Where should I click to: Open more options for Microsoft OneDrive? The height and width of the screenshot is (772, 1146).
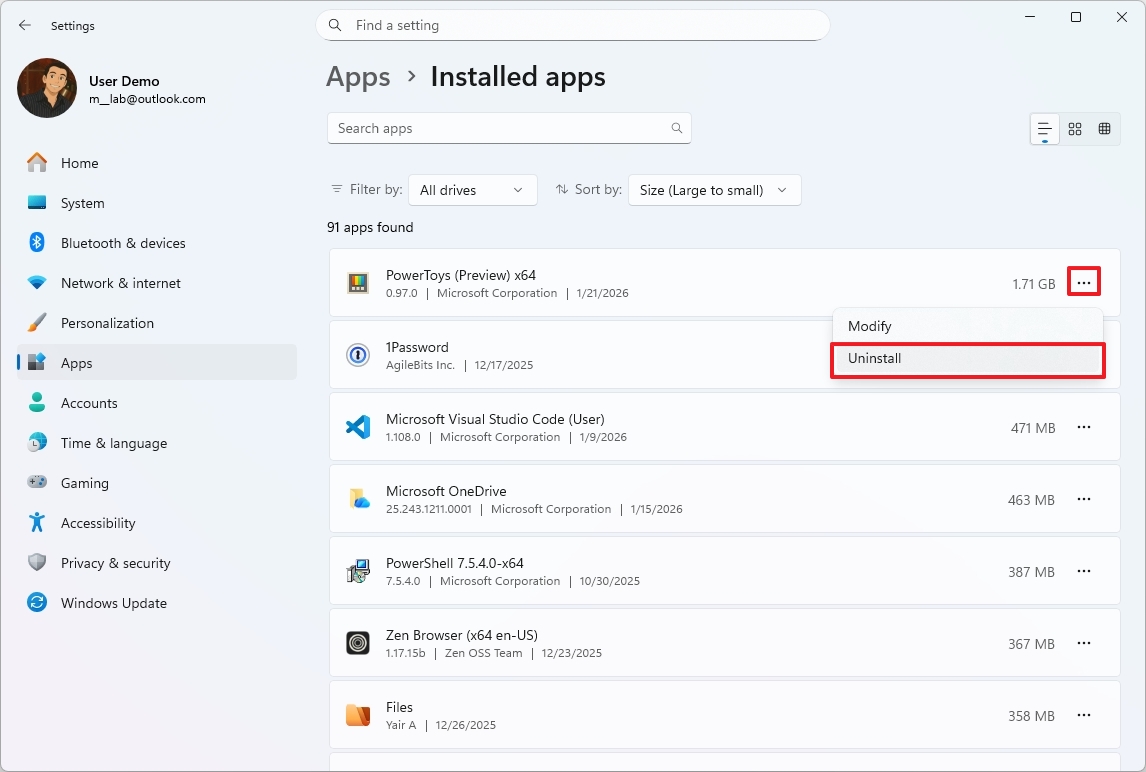pyautogui.click(x=1084, y=499)
